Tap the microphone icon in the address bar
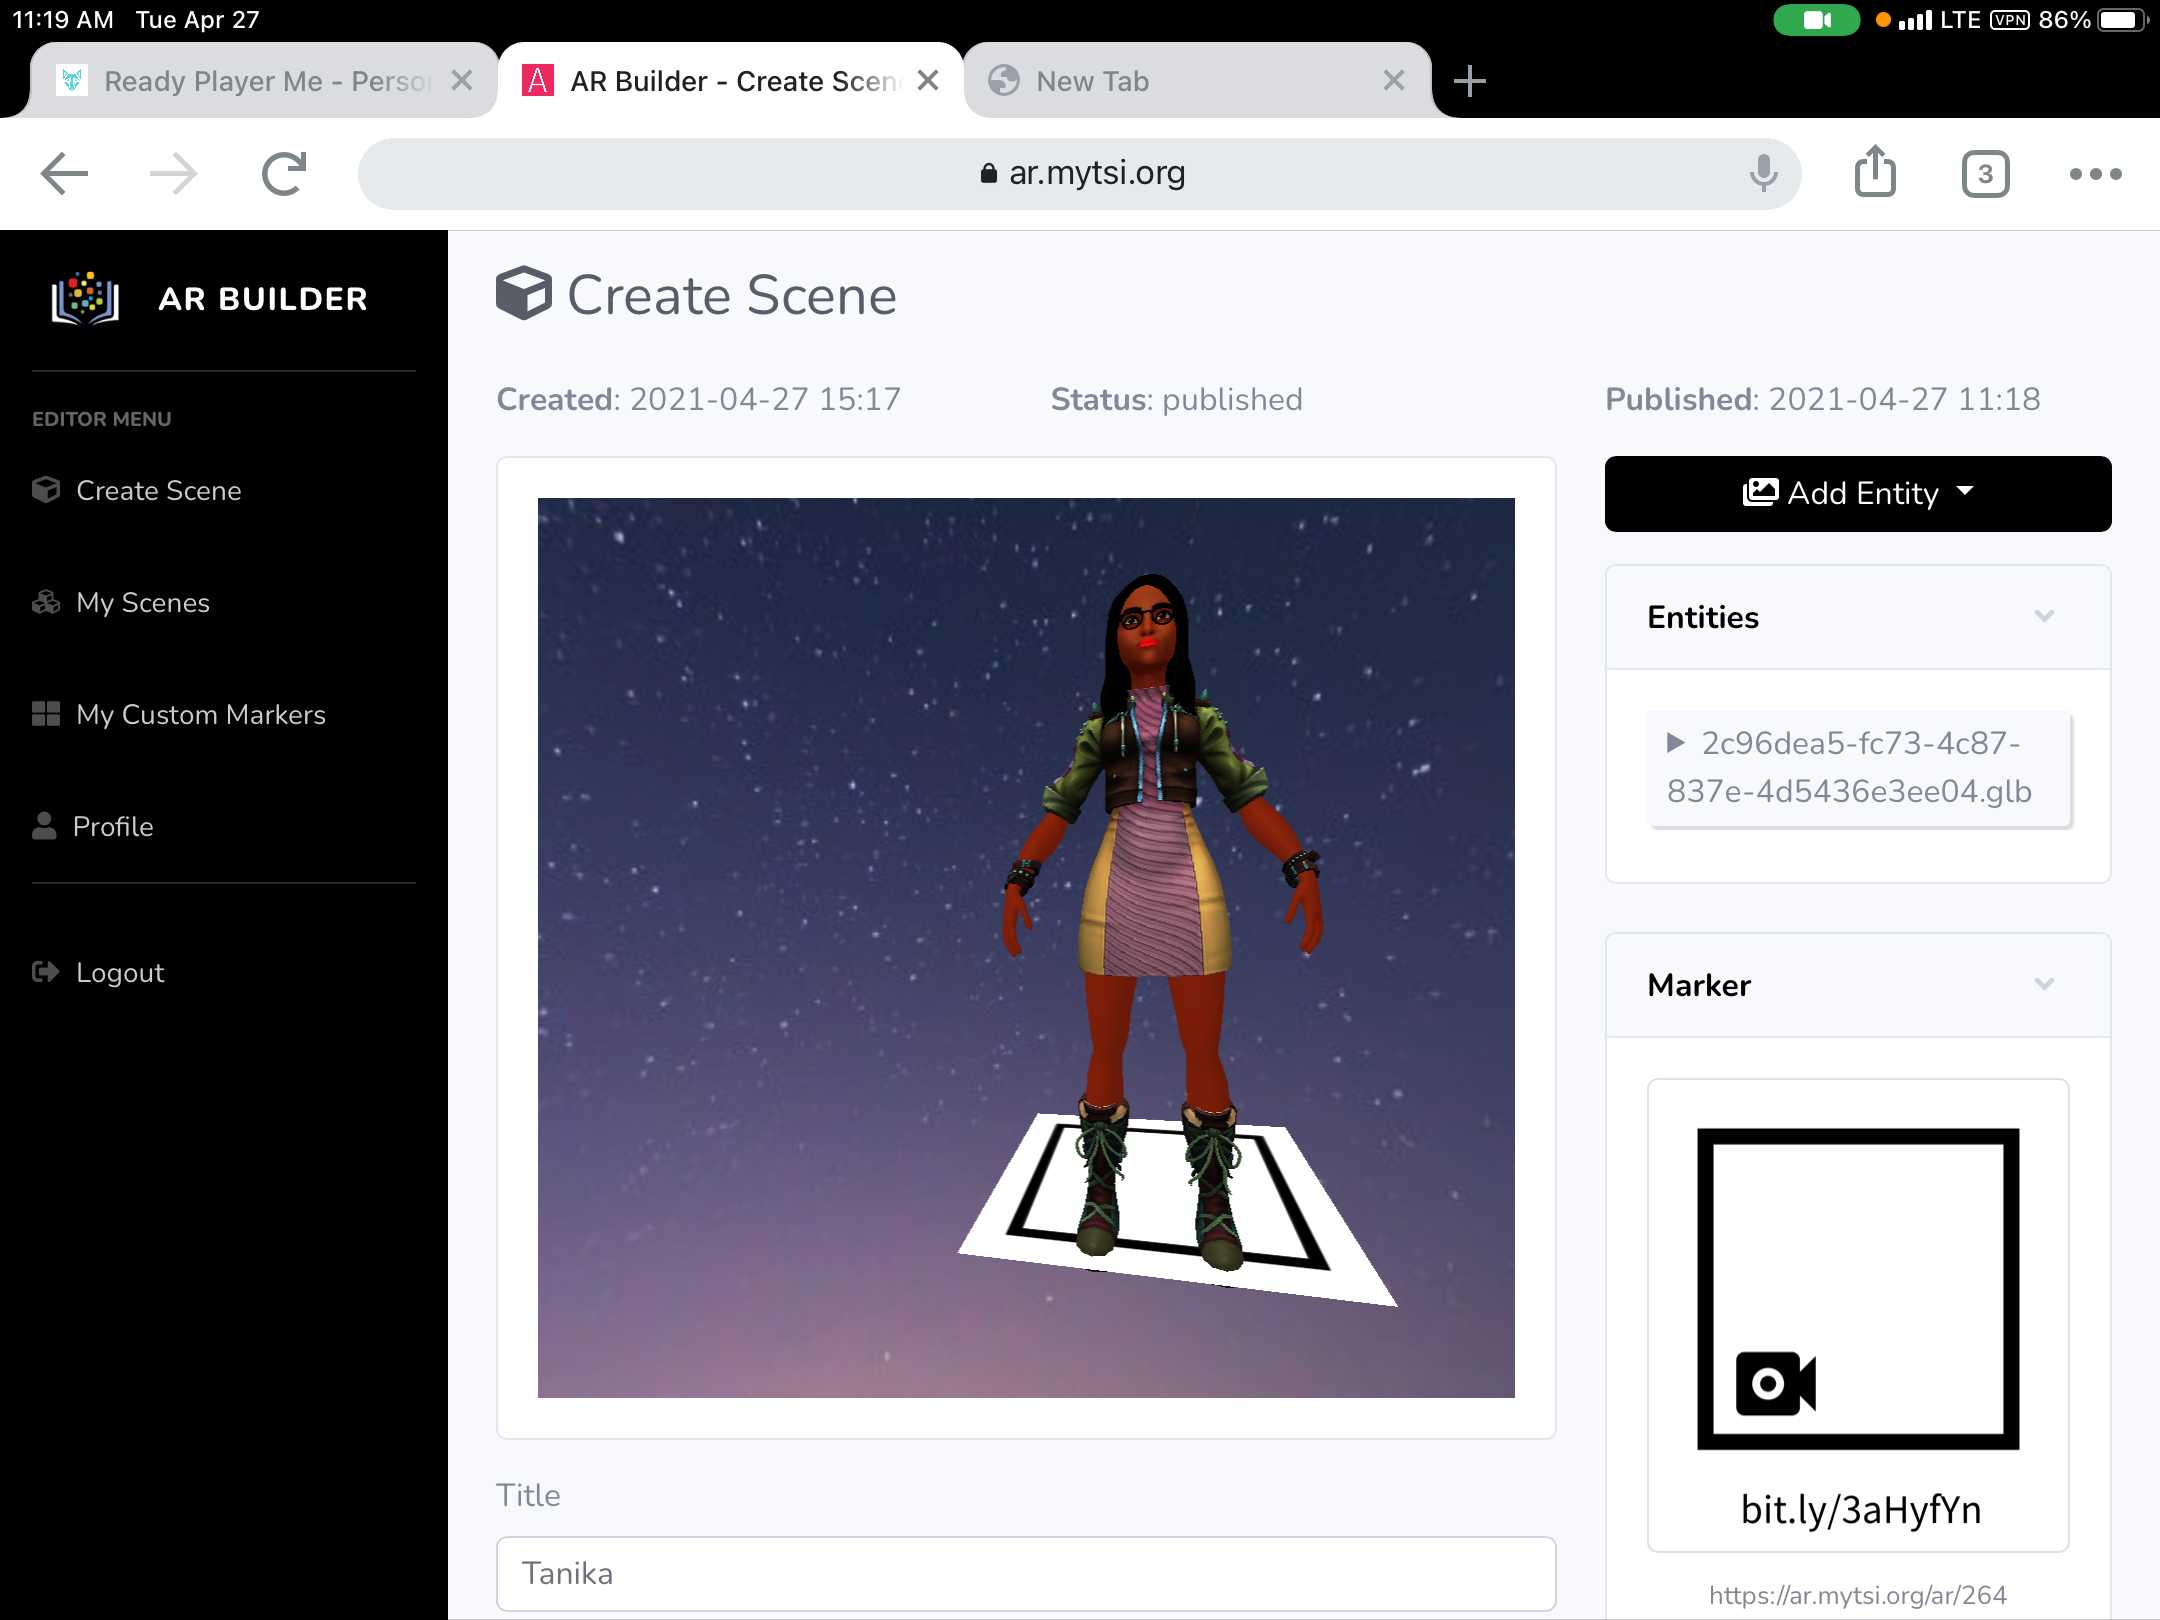Viewport: 2160px width, 1620px height. (1763, 174)
